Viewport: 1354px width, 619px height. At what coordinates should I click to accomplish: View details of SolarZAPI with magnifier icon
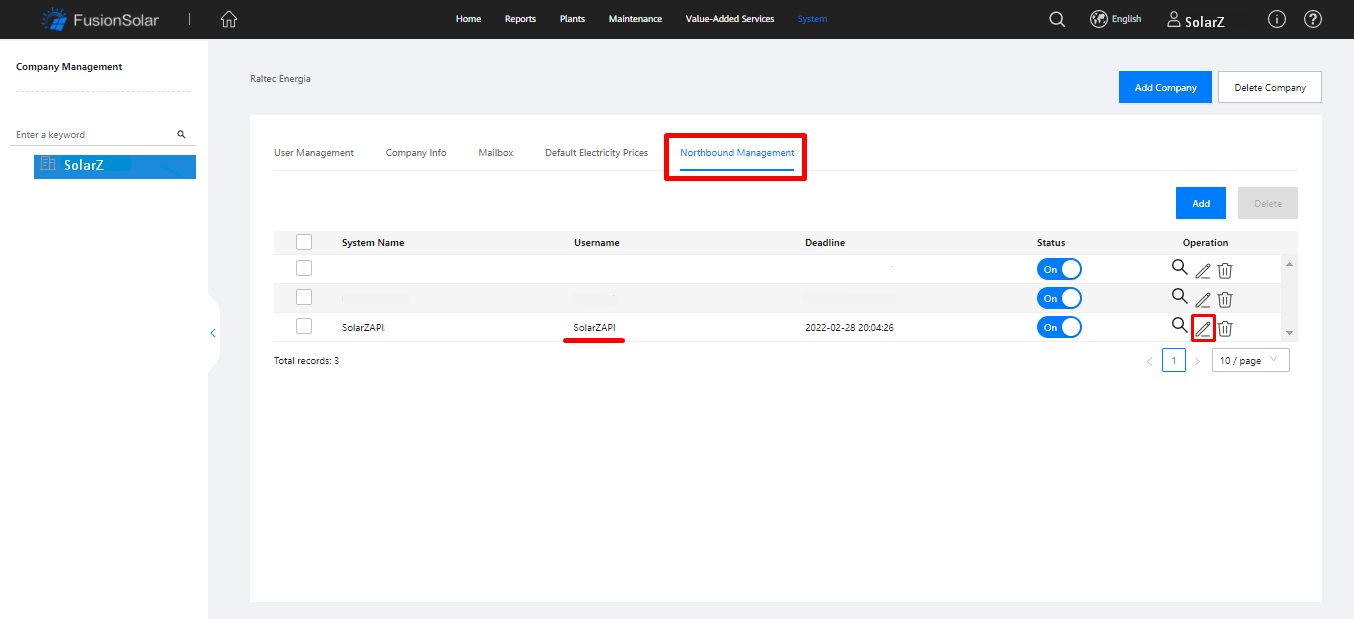(x=1180, y=326)
